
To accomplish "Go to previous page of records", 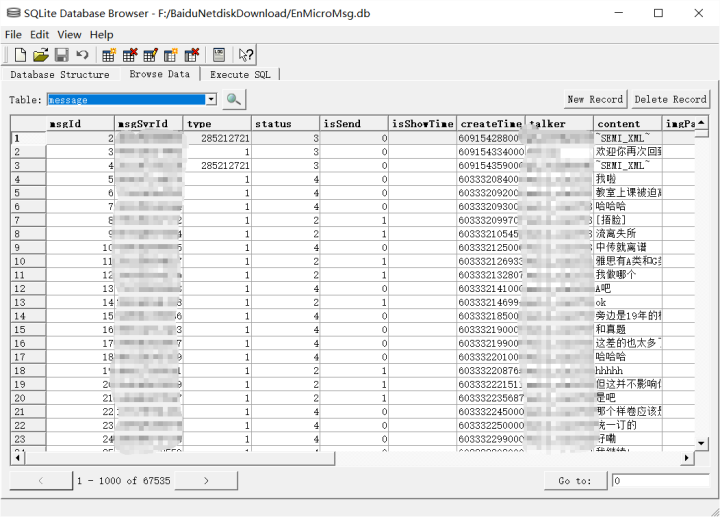I will [41, 481].
